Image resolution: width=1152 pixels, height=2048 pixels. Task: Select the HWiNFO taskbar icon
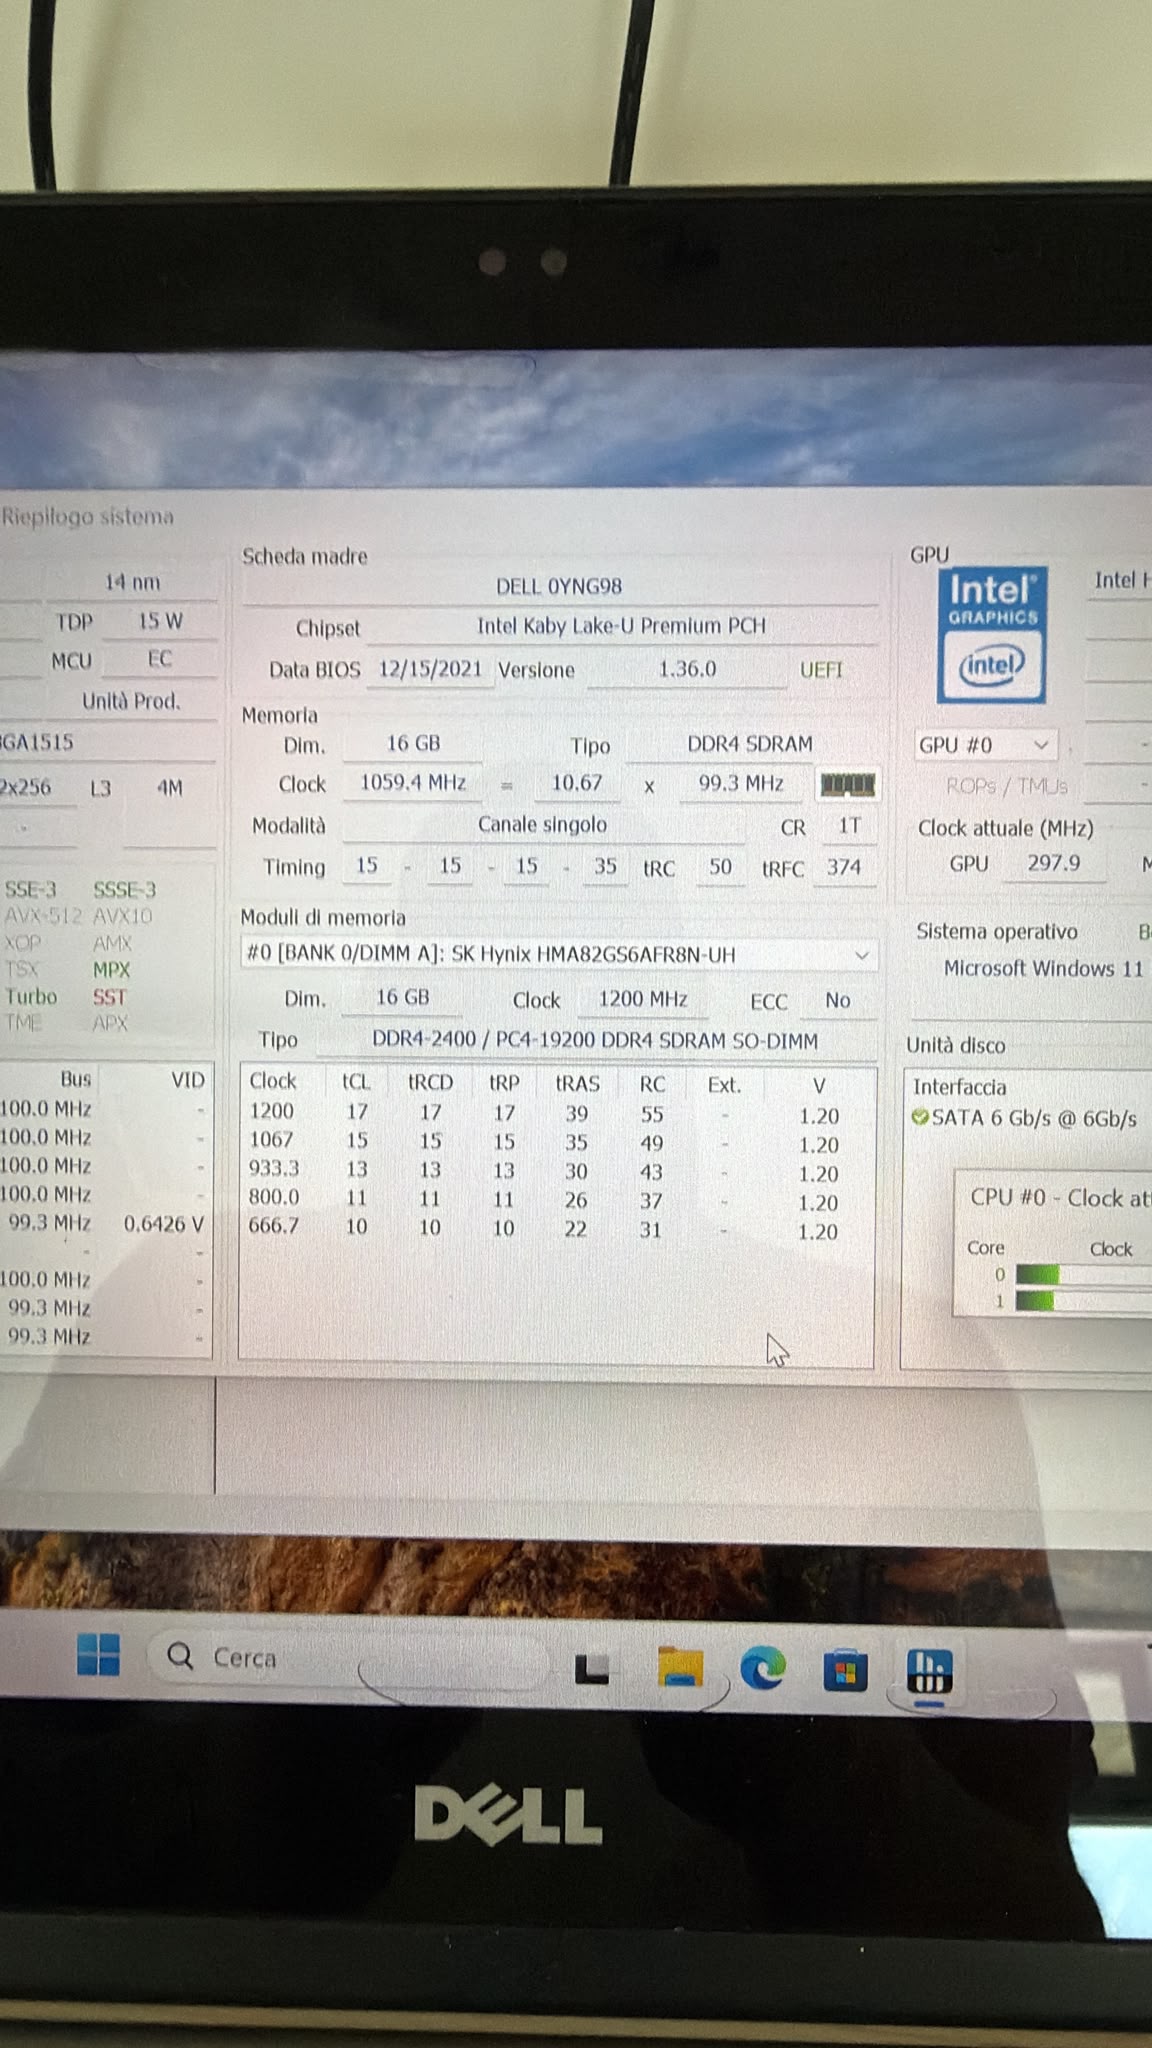[x=929, y=1670]
